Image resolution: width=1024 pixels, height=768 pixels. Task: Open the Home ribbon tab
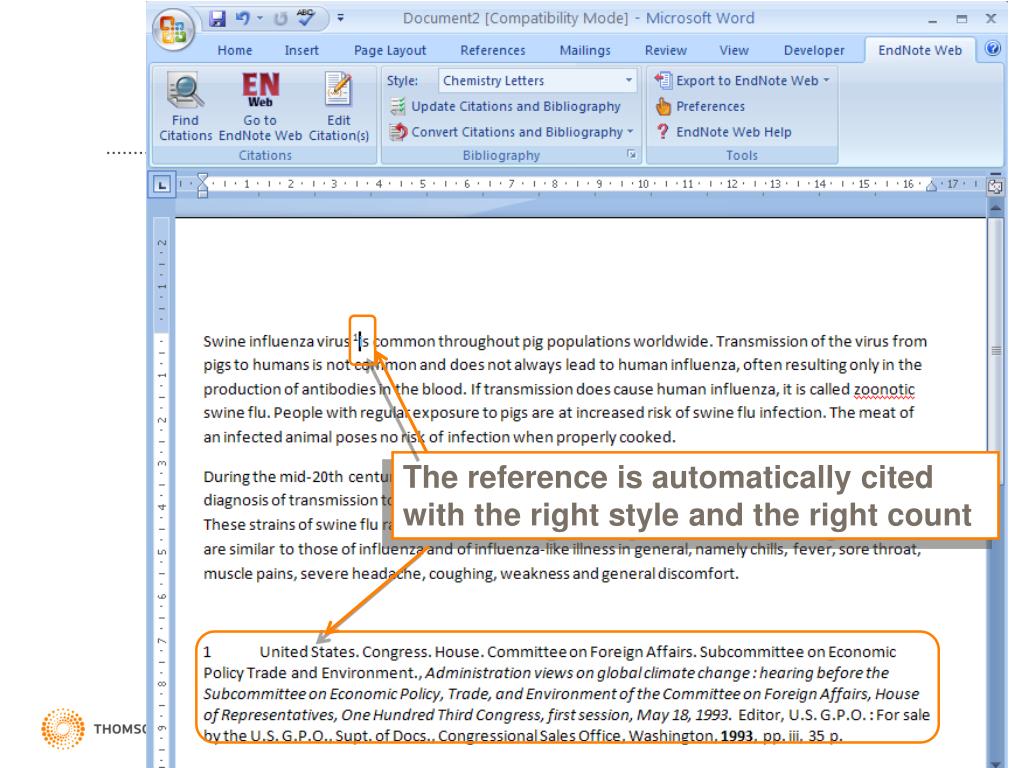(x=234, y=50)
